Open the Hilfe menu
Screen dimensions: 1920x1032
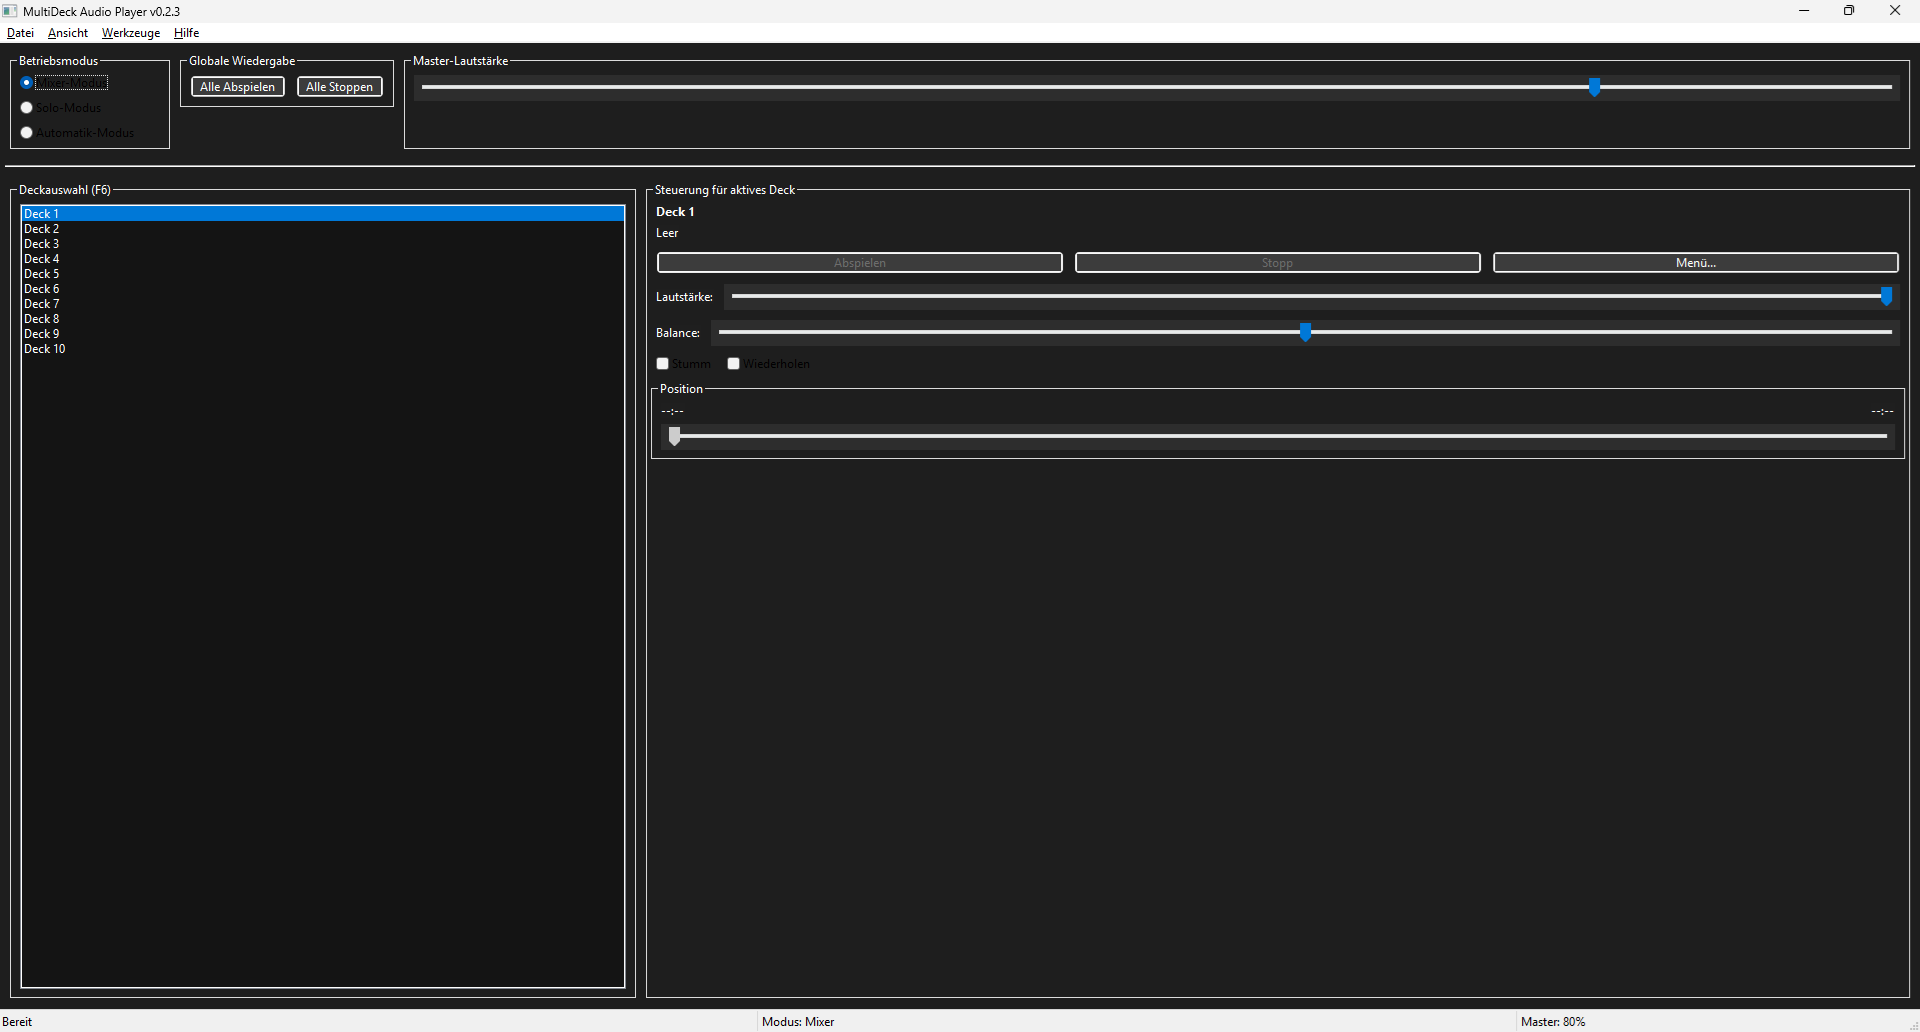pyautogui.click(x=186, y=33)
